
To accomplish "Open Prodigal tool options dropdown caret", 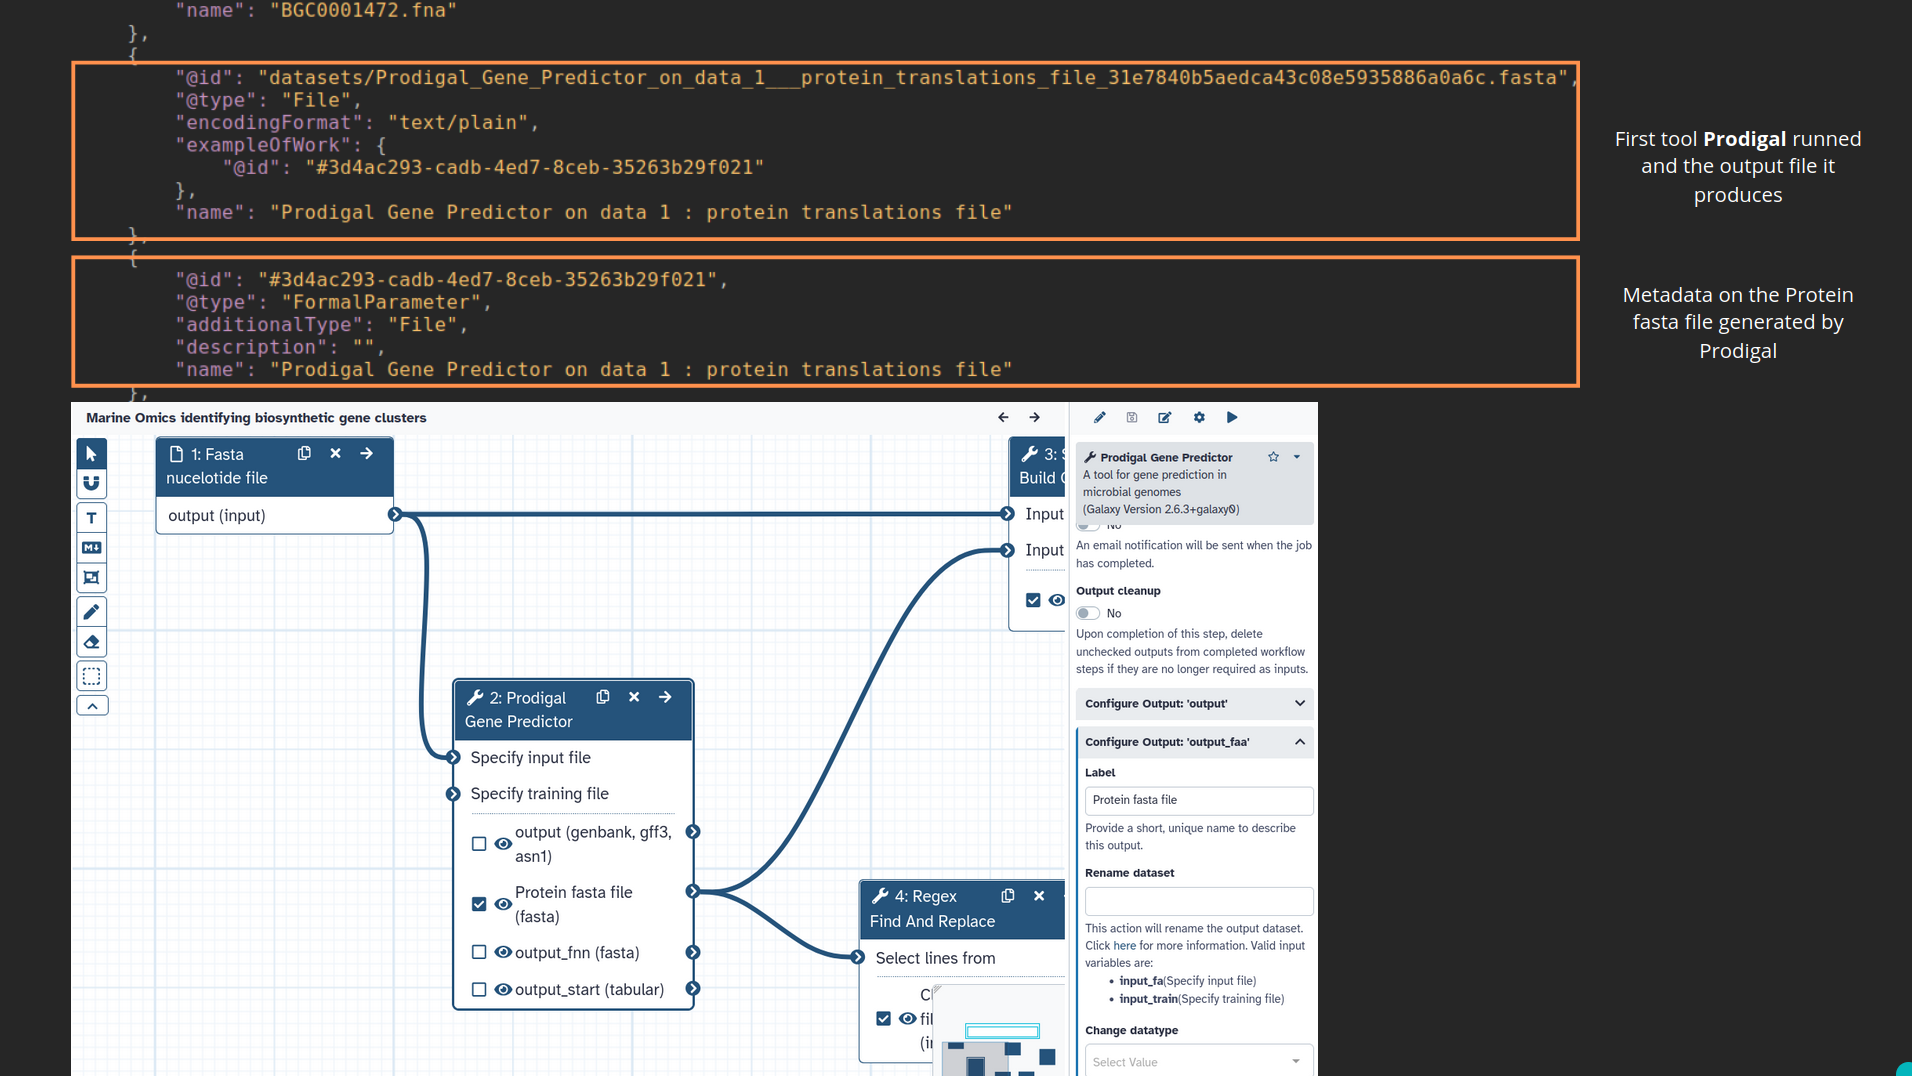I will (1297, 457).
